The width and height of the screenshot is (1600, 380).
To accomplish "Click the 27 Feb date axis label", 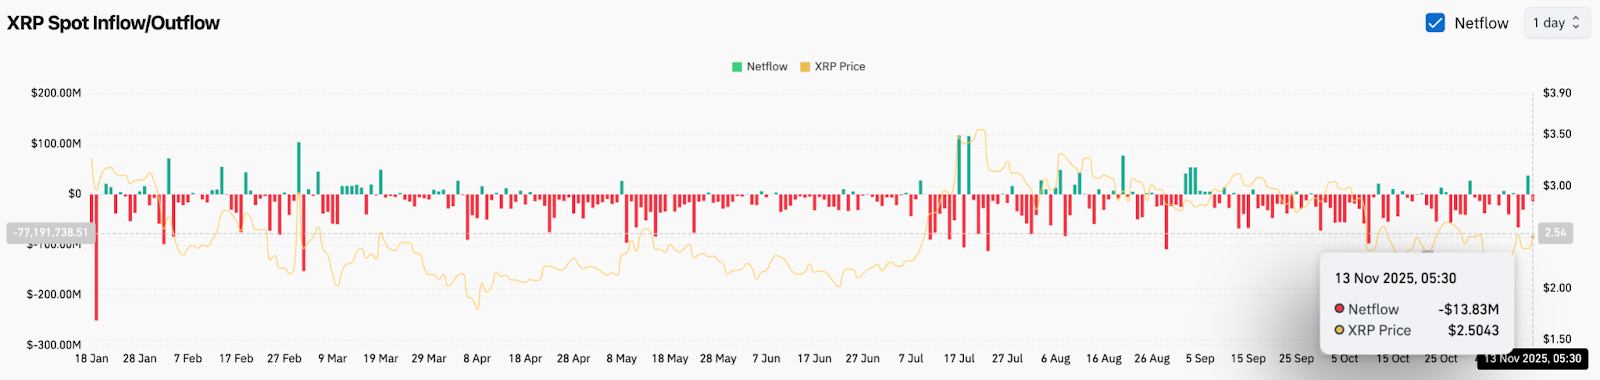I will point(284,358).
